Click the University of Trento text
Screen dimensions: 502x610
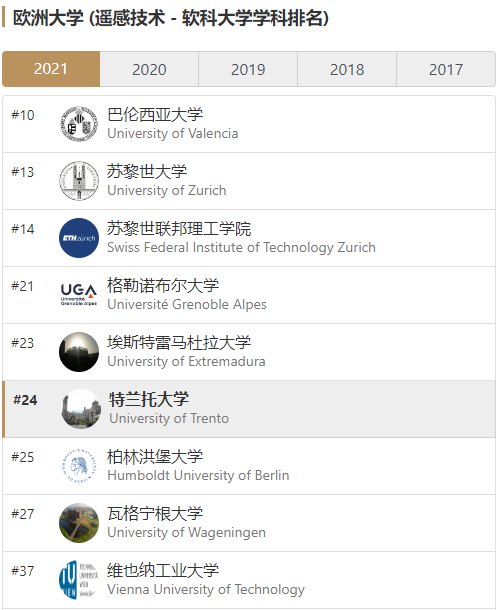pyautogui.click(x=169, y=419)
